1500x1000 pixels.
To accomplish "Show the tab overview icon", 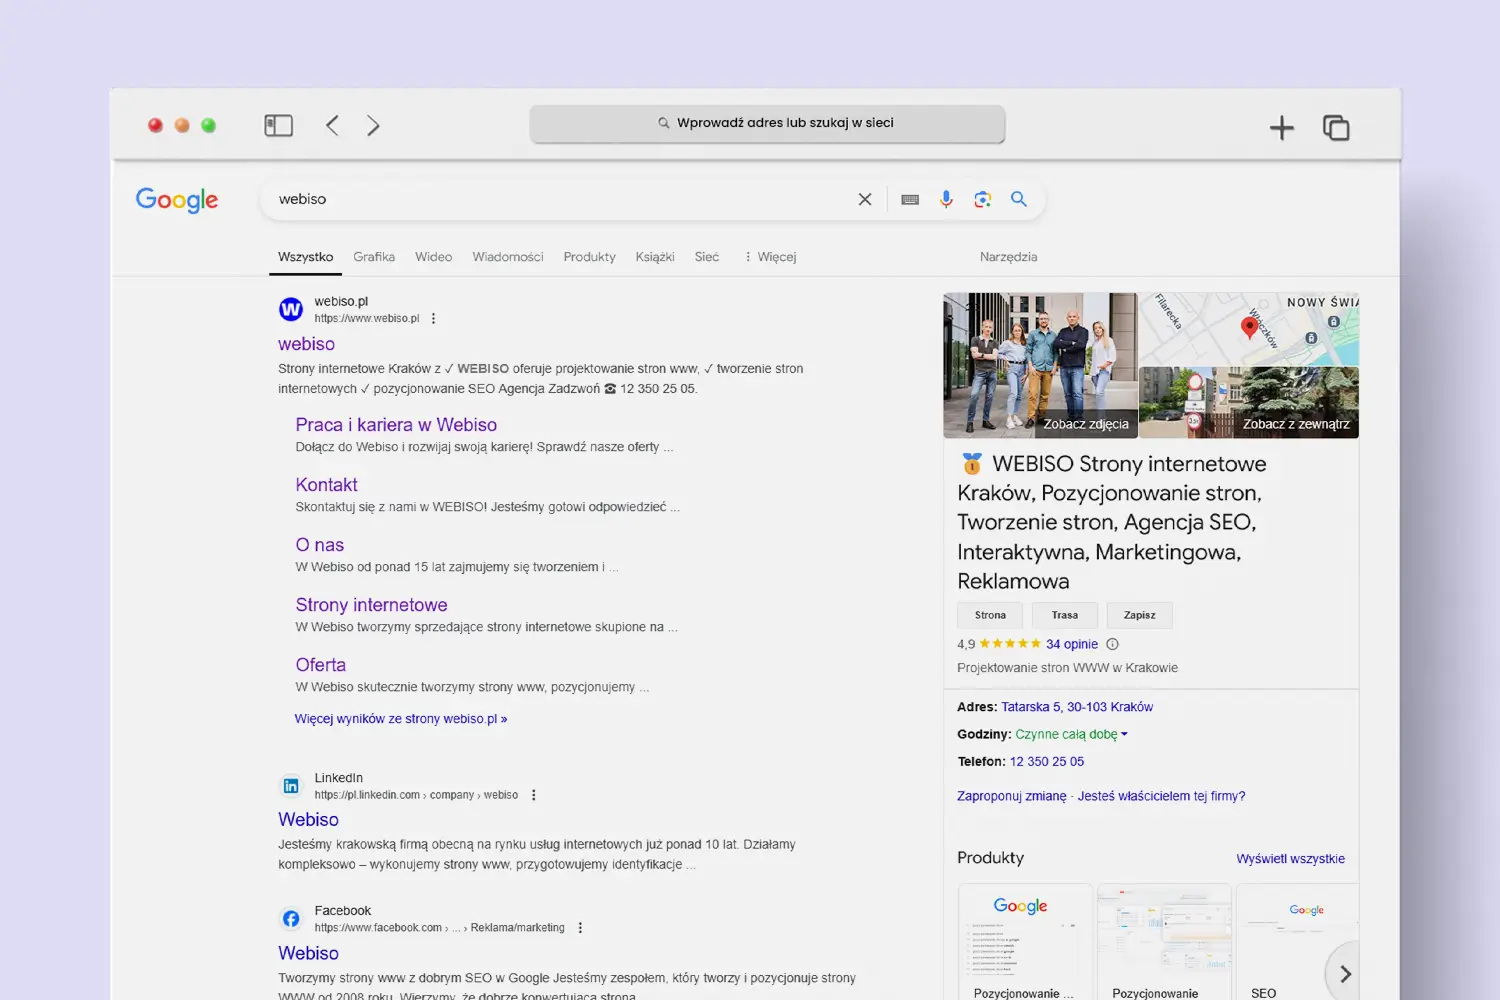I will tap(1336, 127).
